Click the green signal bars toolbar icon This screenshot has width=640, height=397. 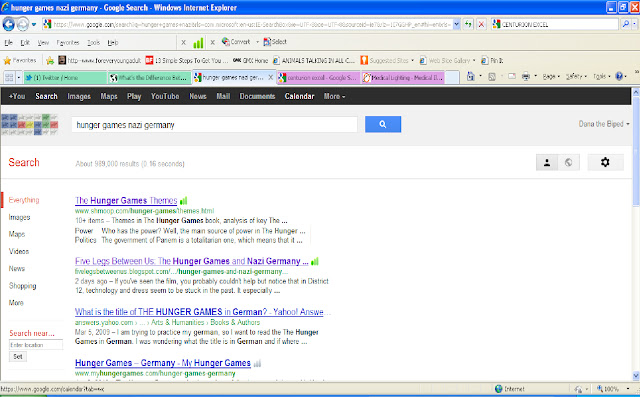198,42
